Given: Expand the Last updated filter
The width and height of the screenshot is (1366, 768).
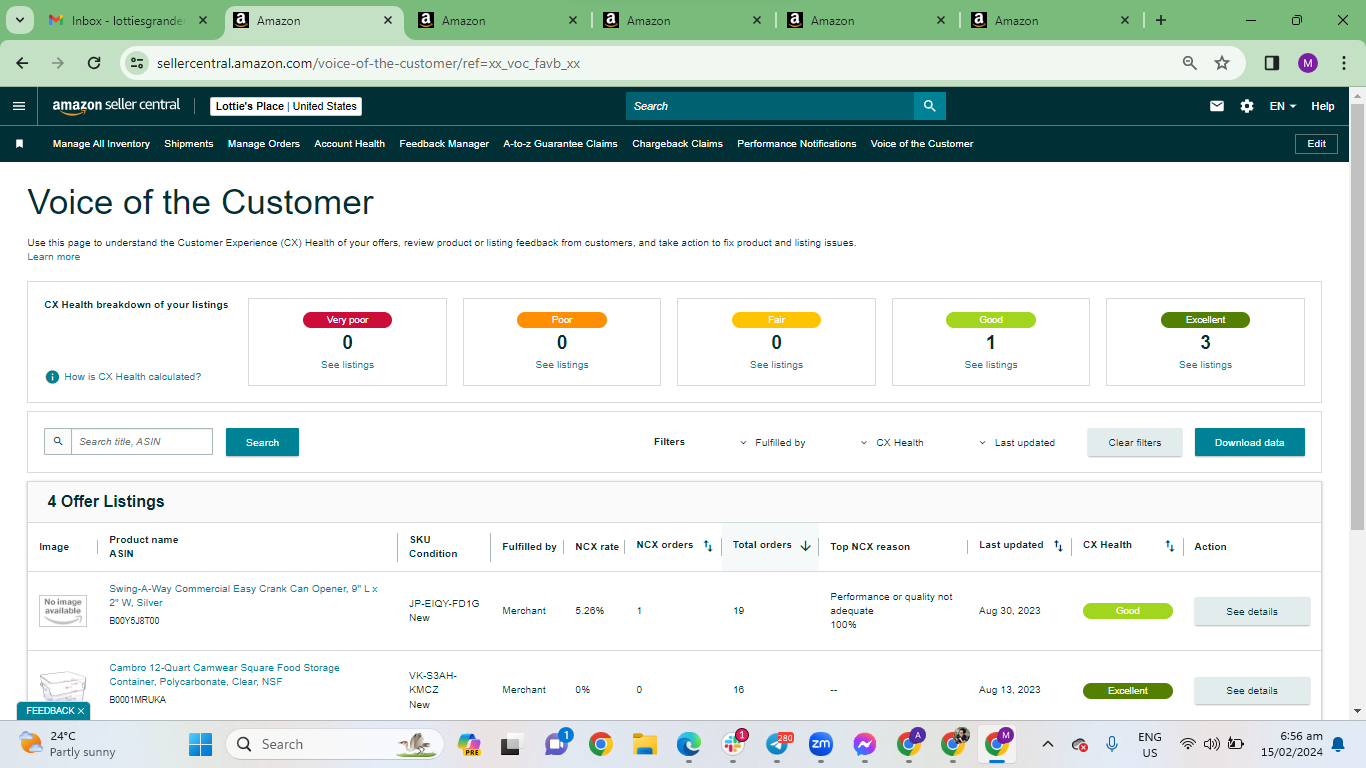Looking at the screenshot, I should [x=1017, y=443].
